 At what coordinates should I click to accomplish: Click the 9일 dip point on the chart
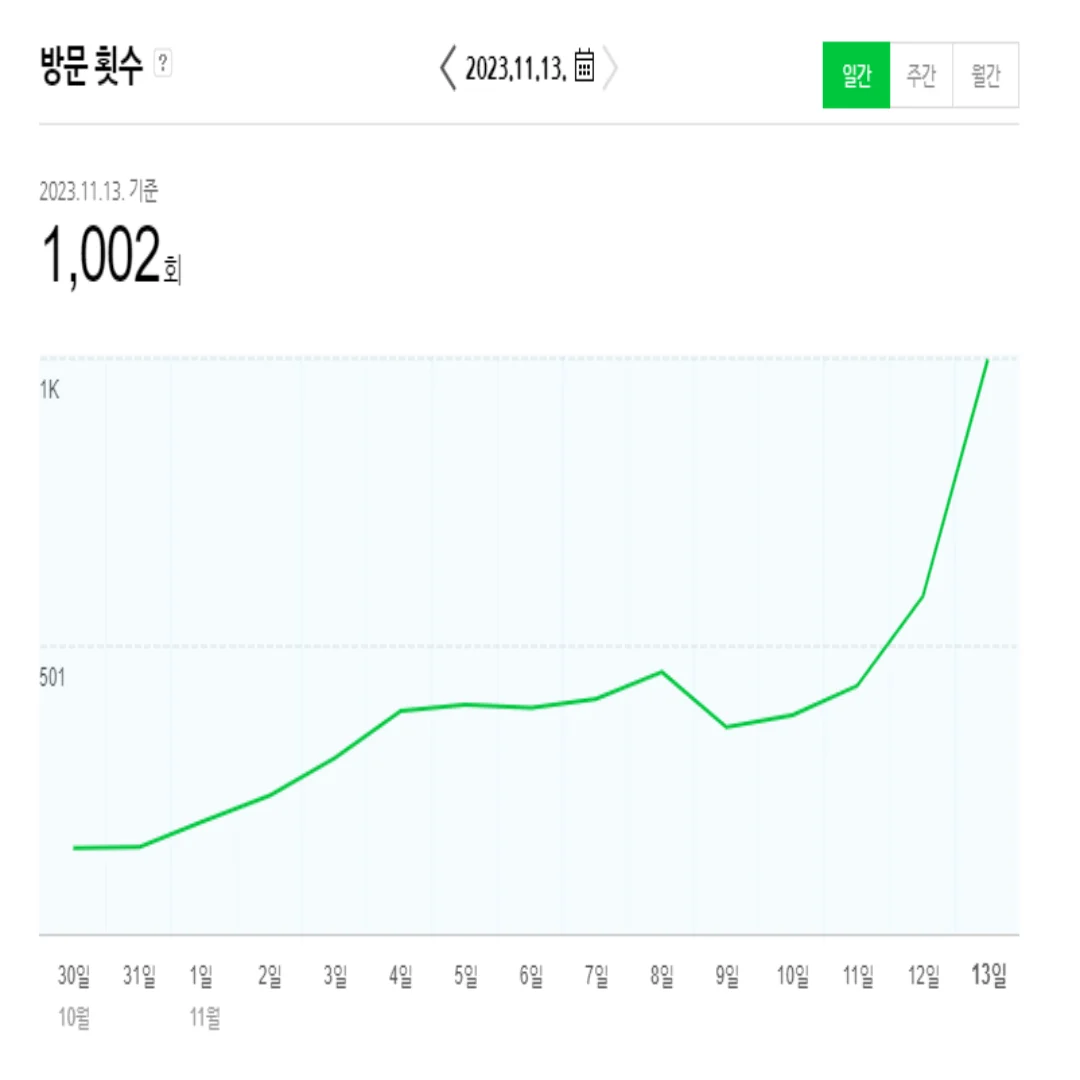pos(726,727)
